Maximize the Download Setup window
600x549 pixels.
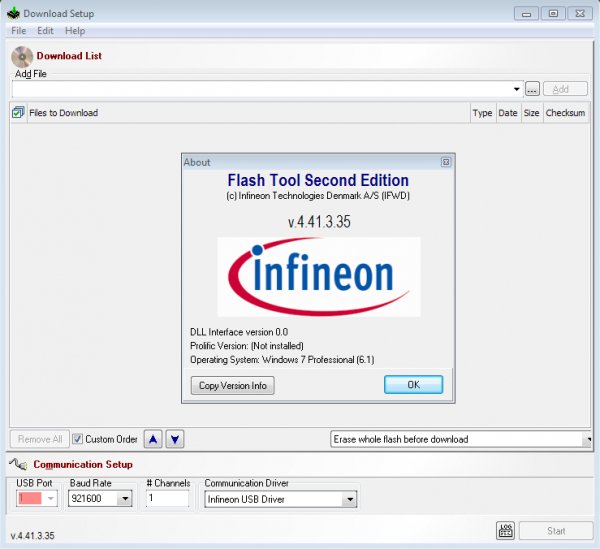click(x=553, y=14)
